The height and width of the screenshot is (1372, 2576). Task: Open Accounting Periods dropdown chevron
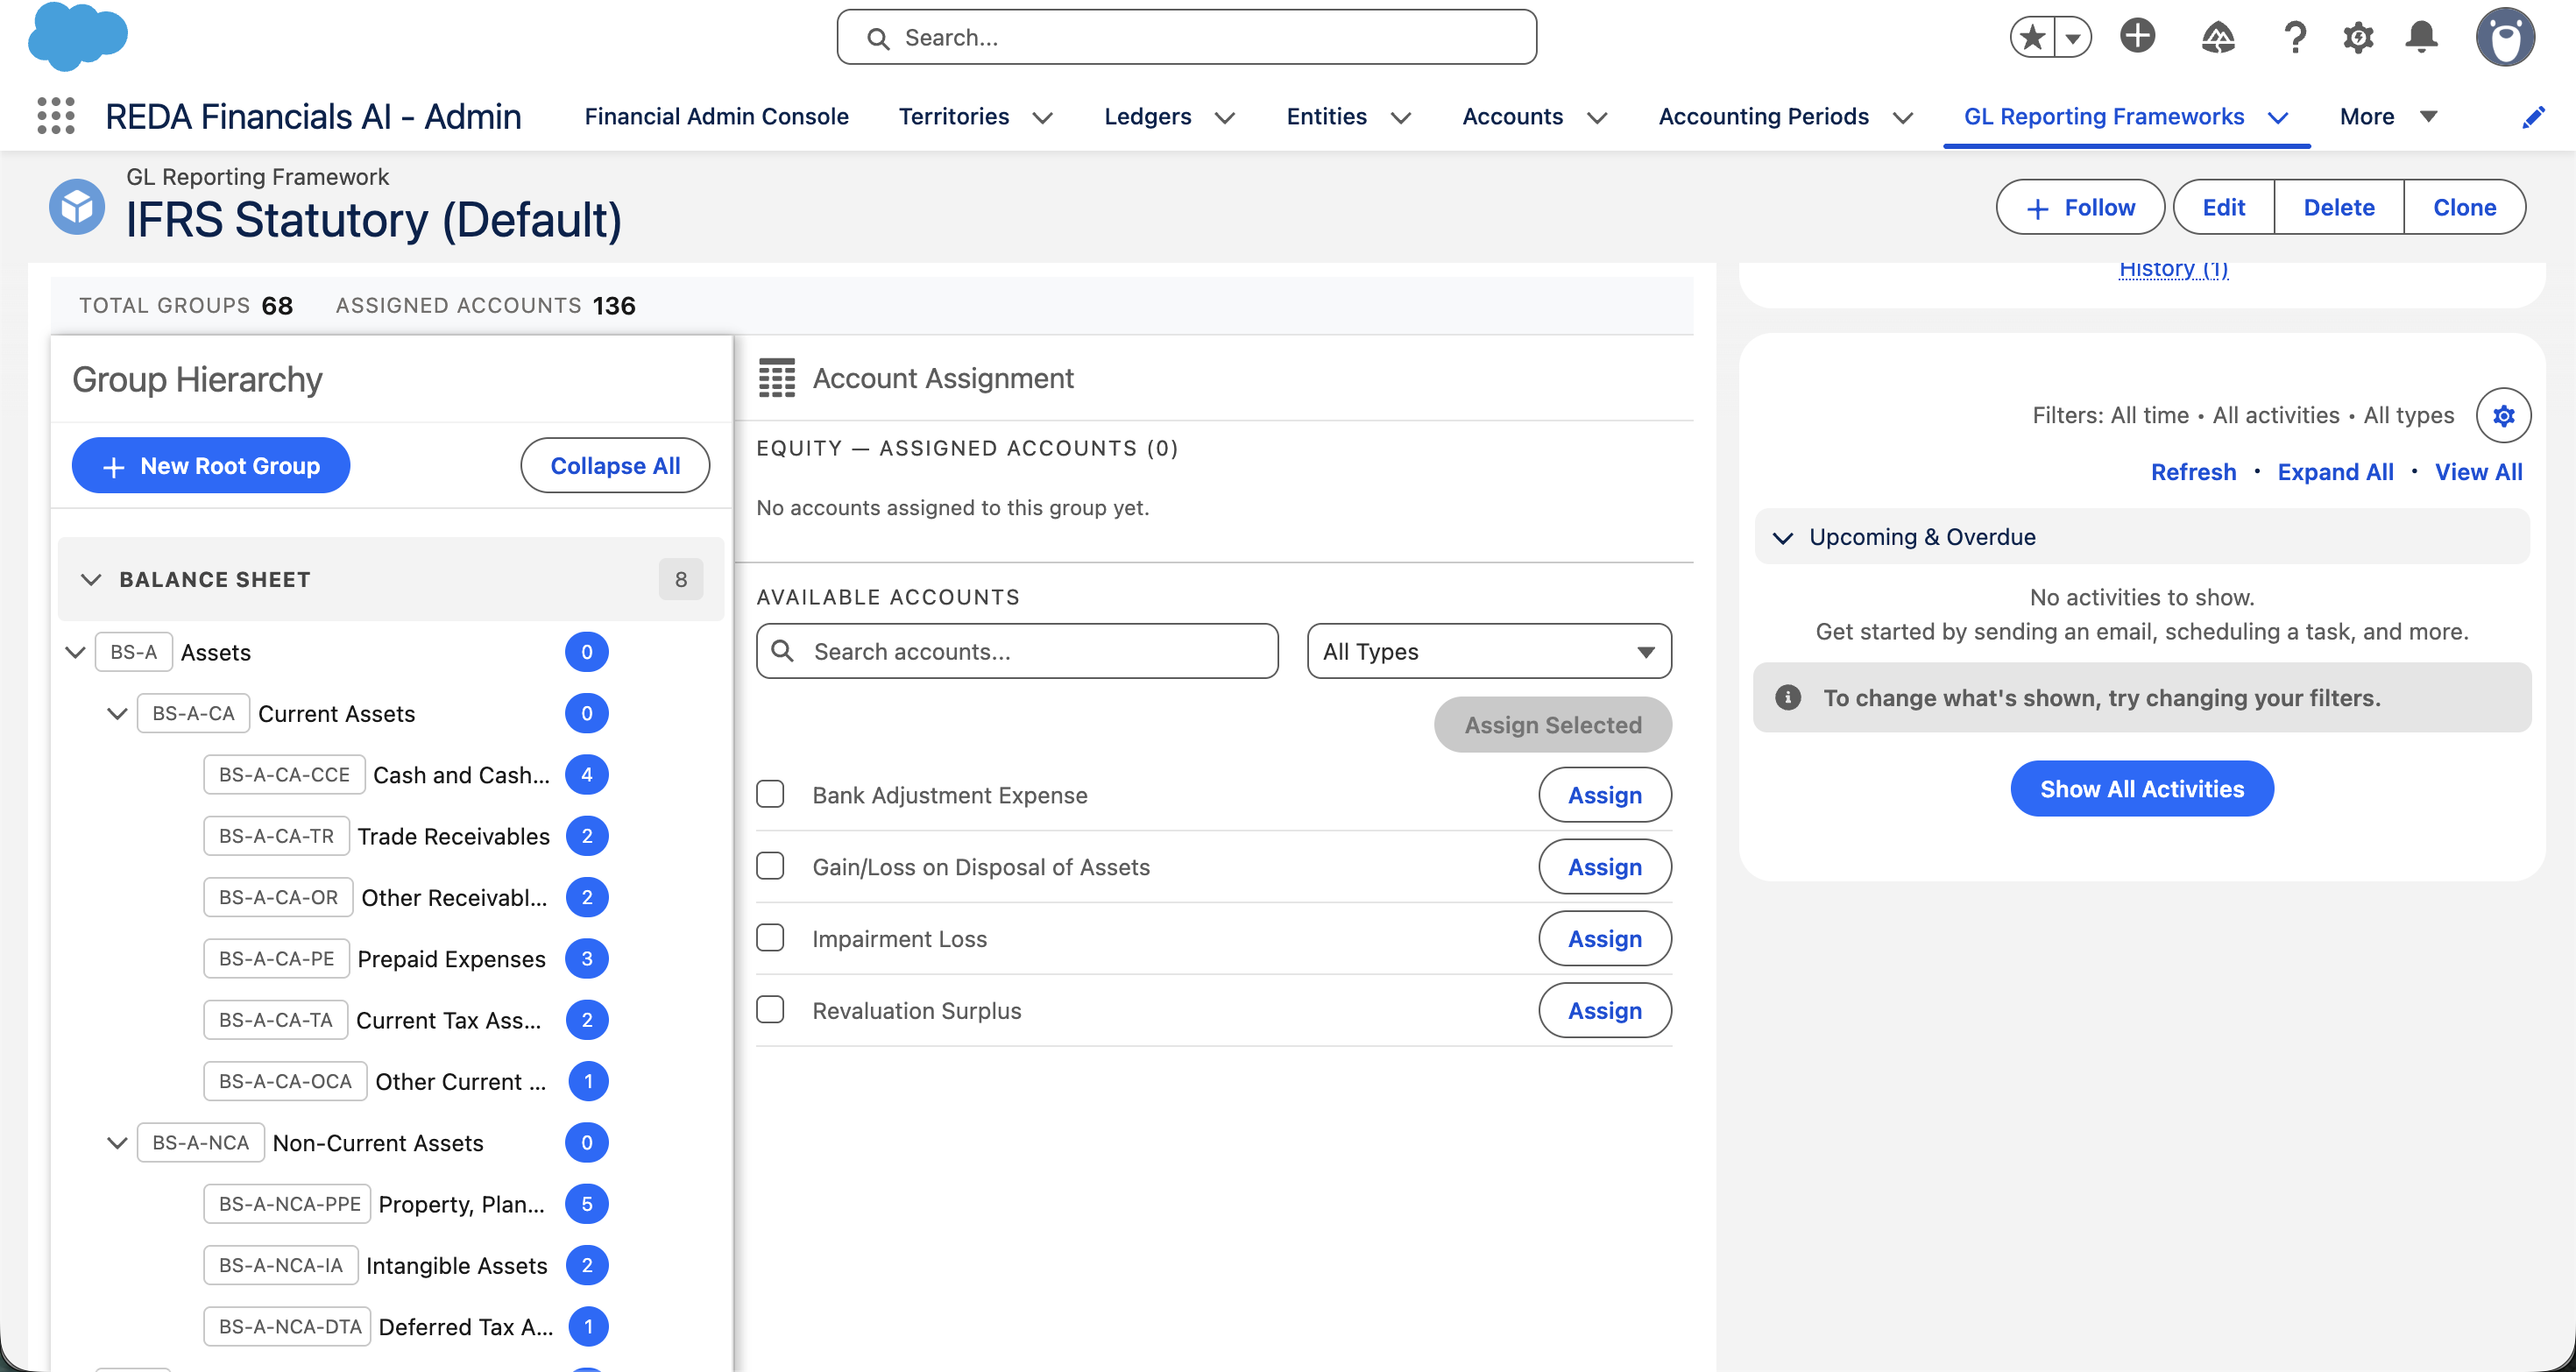[x=1903, y=118]
